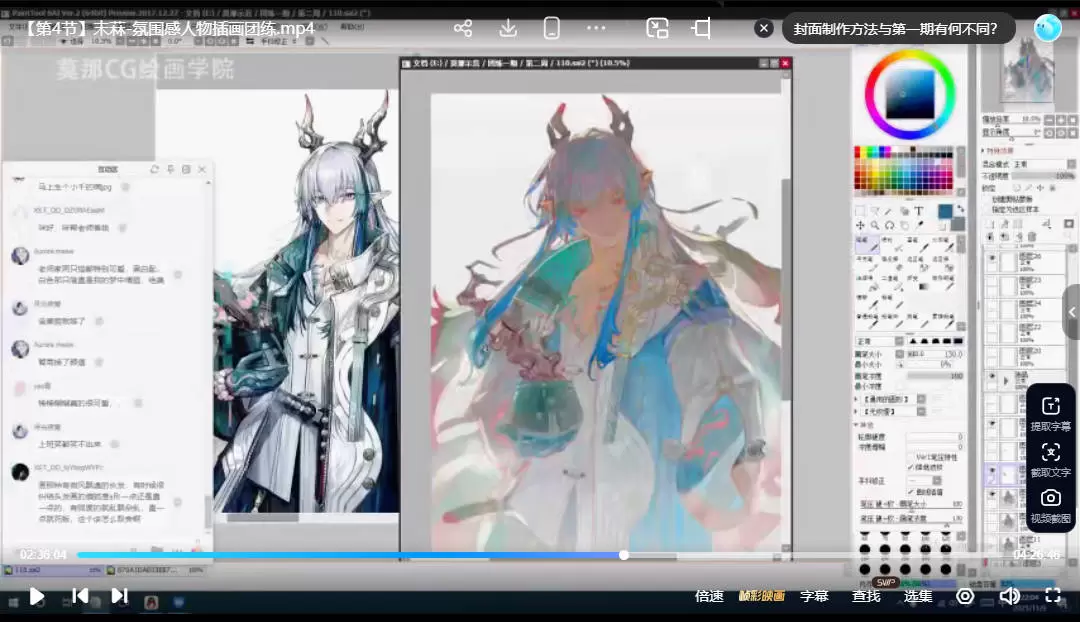Select the magic wand tool in SAI

[x=889, y=211]
